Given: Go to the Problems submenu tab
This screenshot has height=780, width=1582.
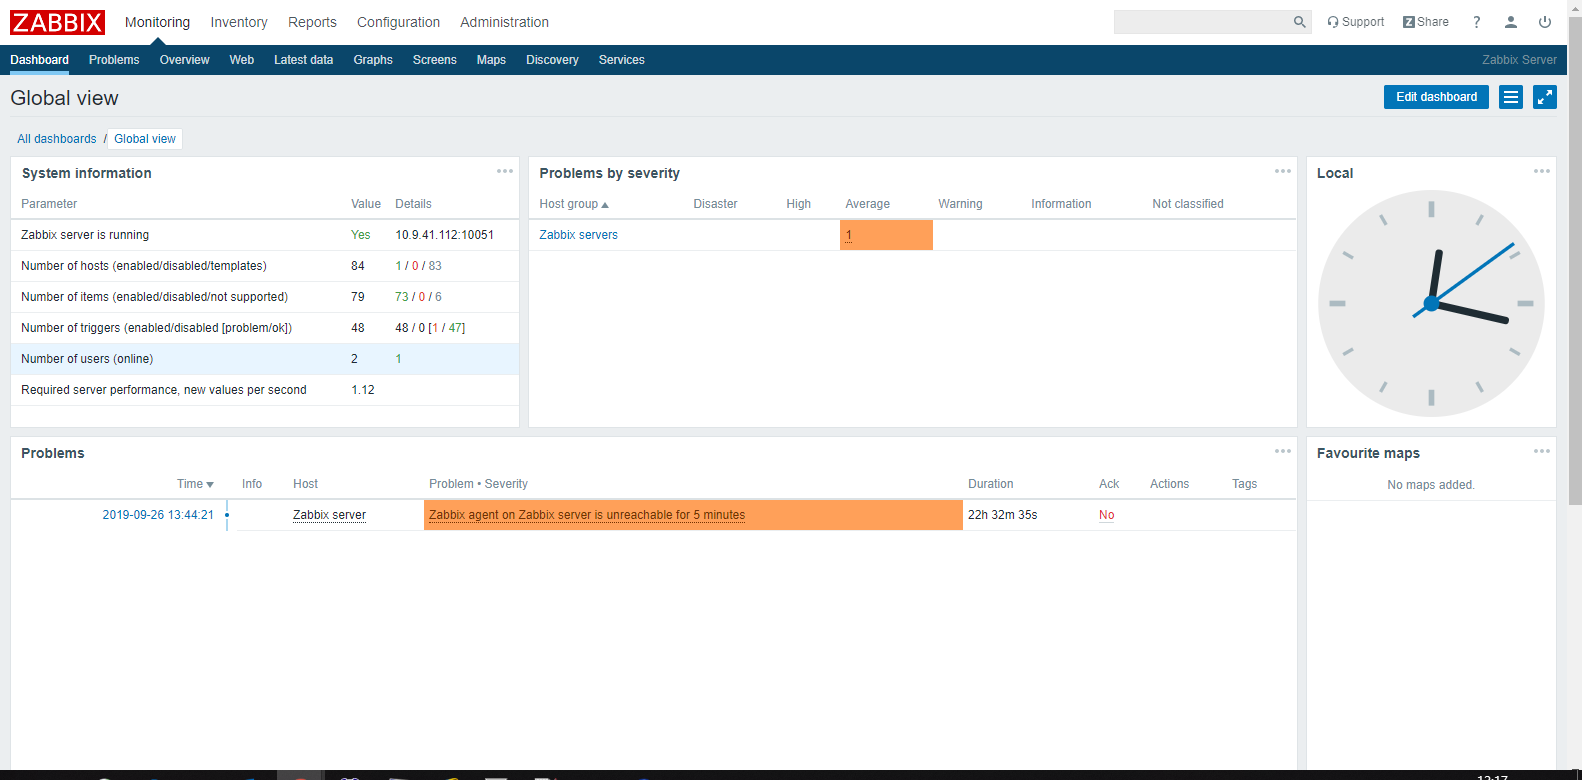Looking at the screenshot, I should (x=114, y=60).
